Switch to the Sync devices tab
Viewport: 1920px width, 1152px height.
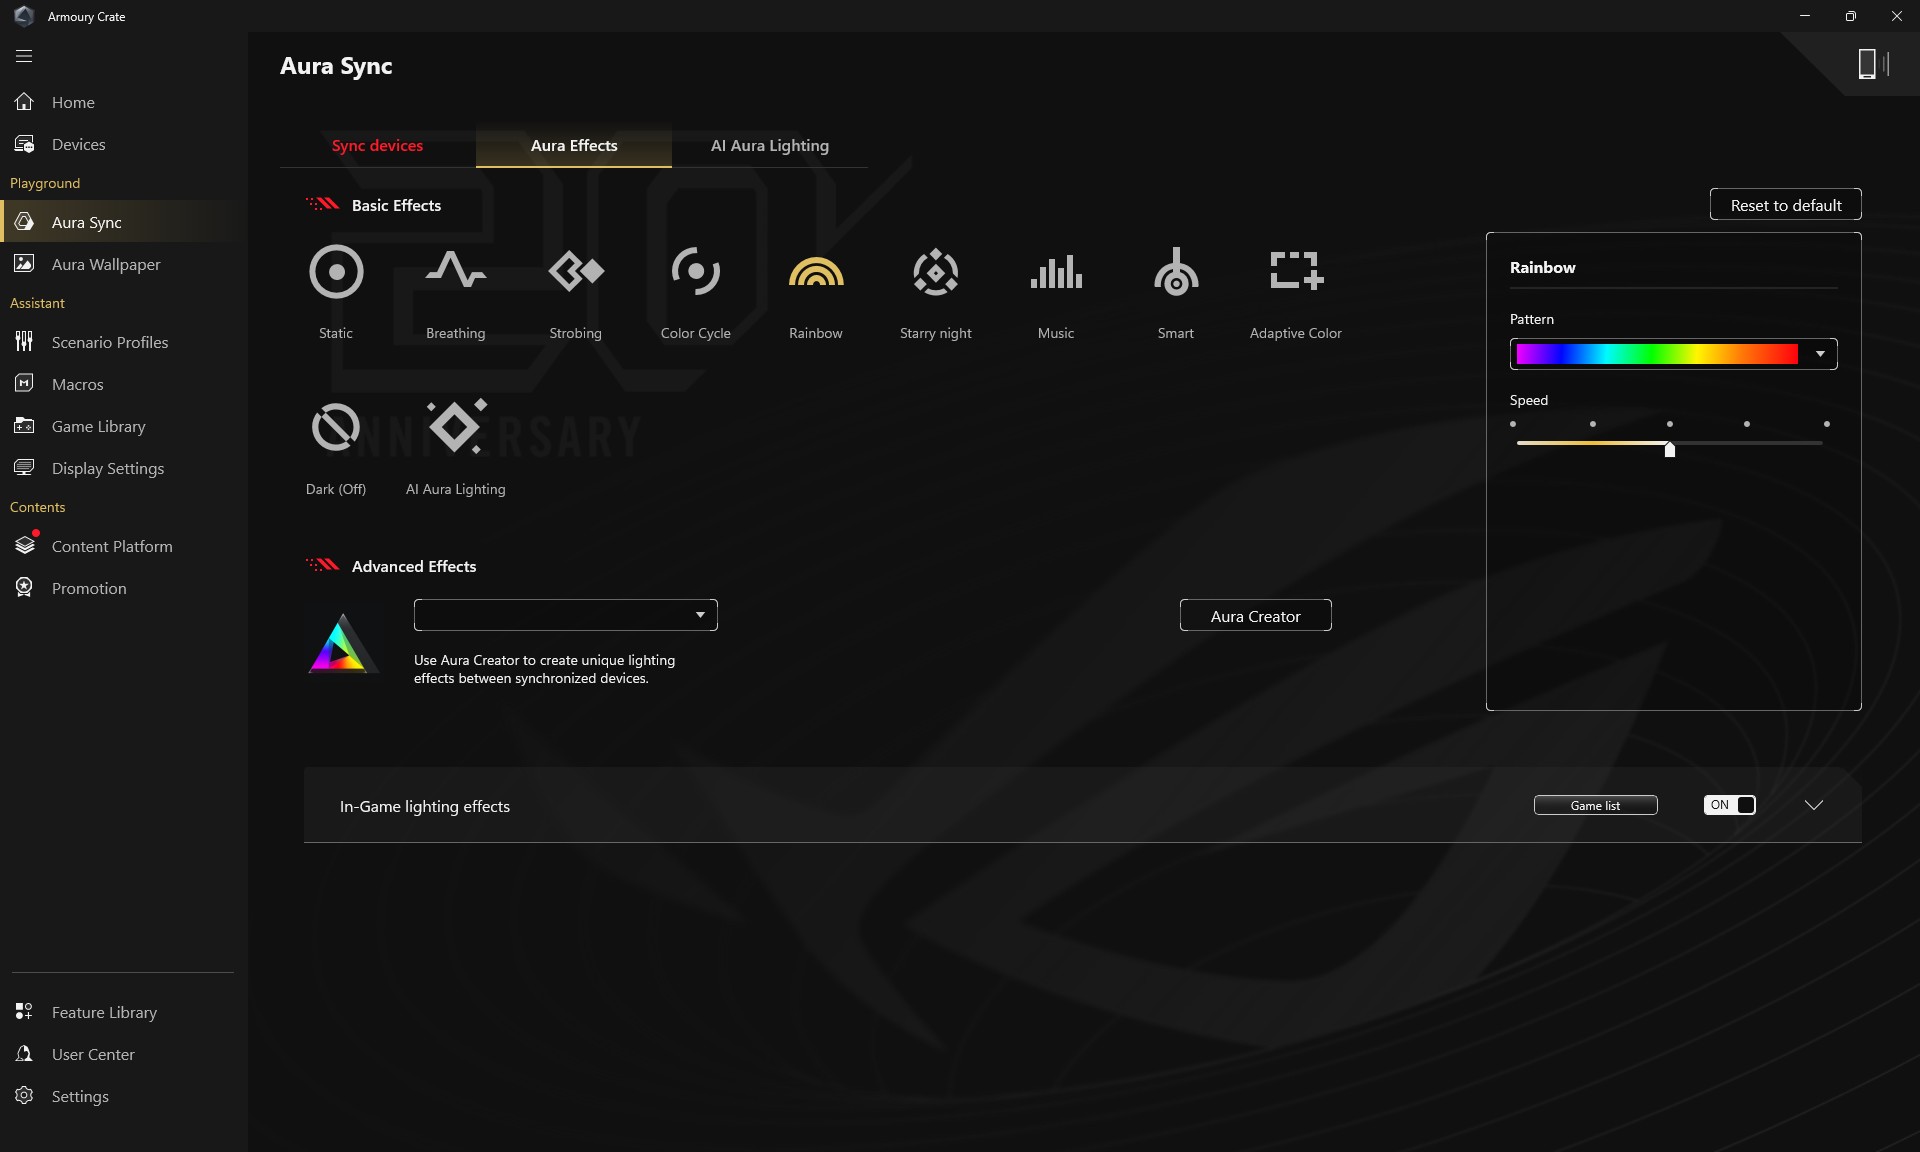point(377,146)
